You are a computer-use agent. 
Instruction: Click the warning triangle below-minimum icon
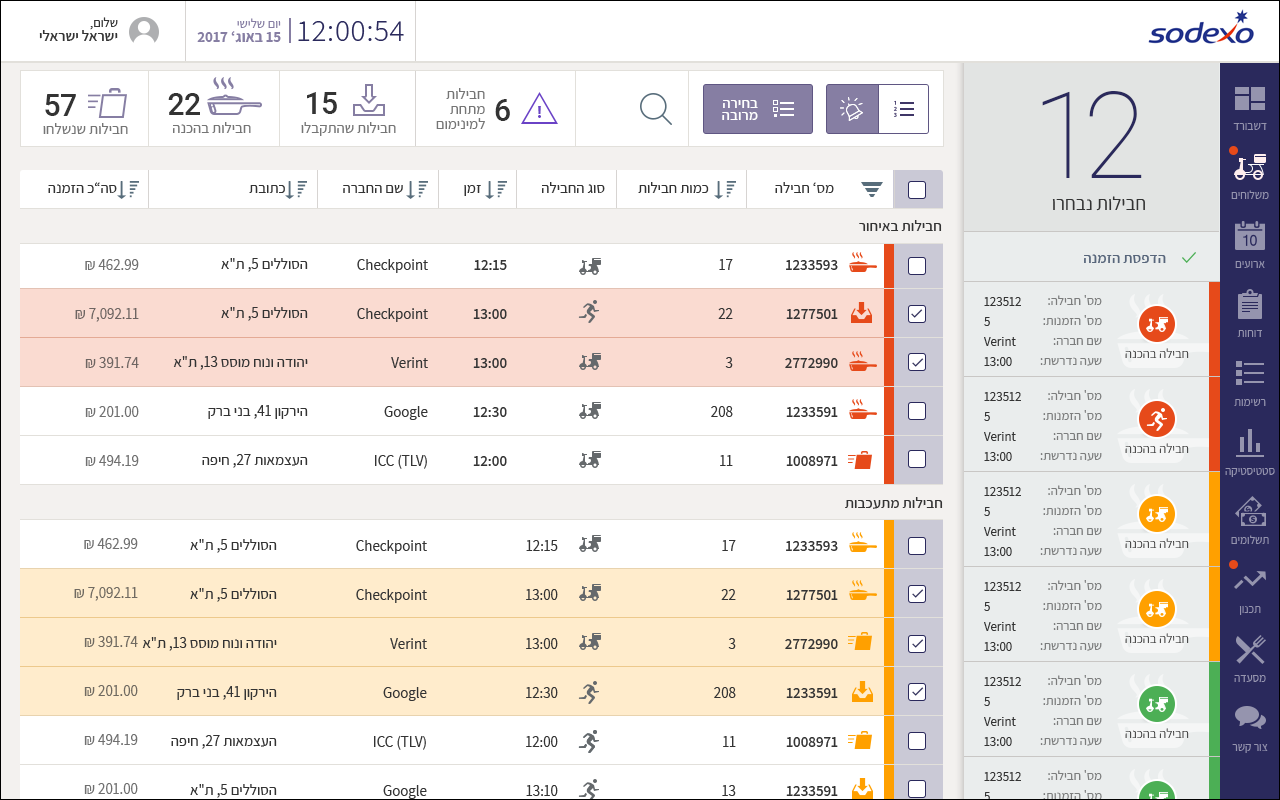(539, 109)
